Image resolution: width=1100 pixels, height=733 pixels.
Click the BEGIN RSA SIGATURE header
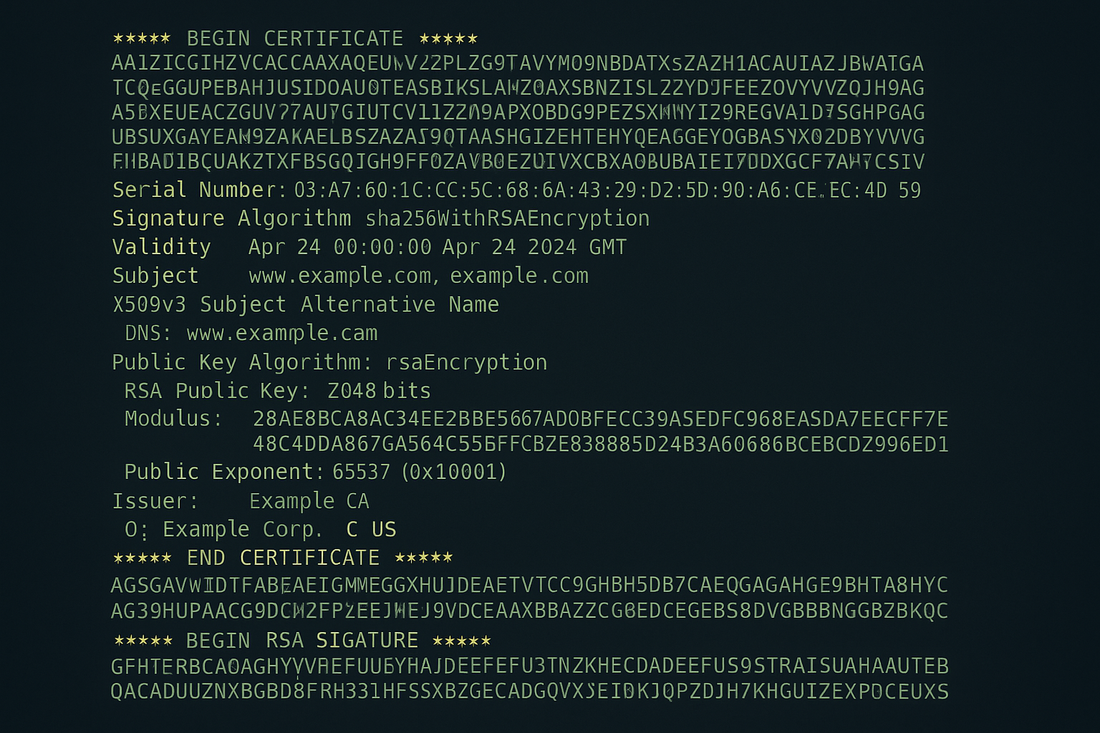click(x=302, y=640)
